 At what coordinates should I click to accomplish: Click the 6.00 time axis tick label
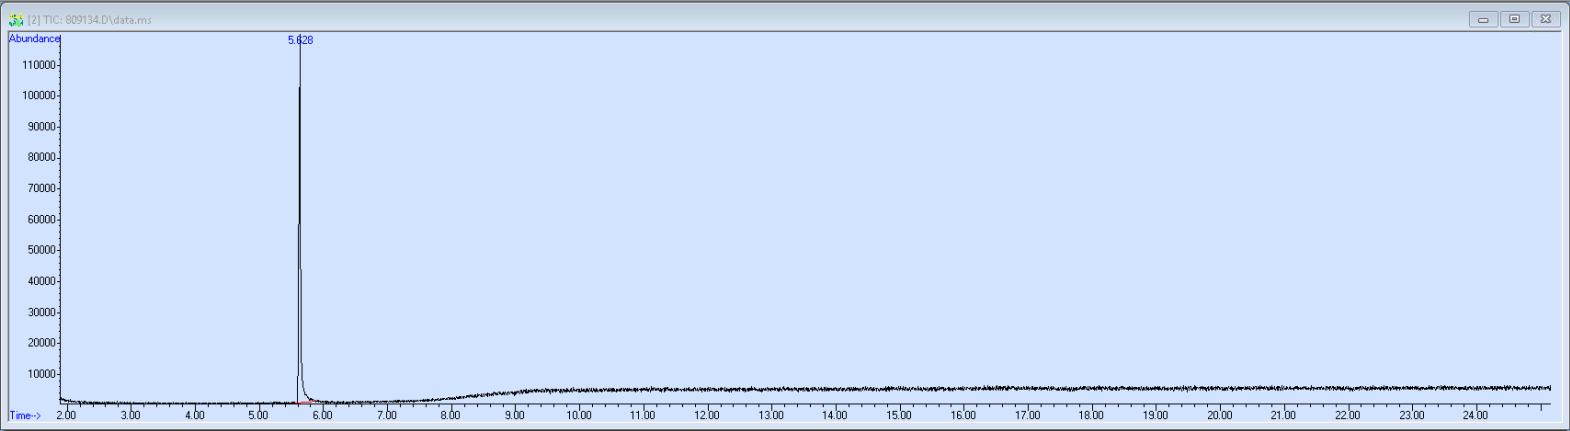coord(322,415)
